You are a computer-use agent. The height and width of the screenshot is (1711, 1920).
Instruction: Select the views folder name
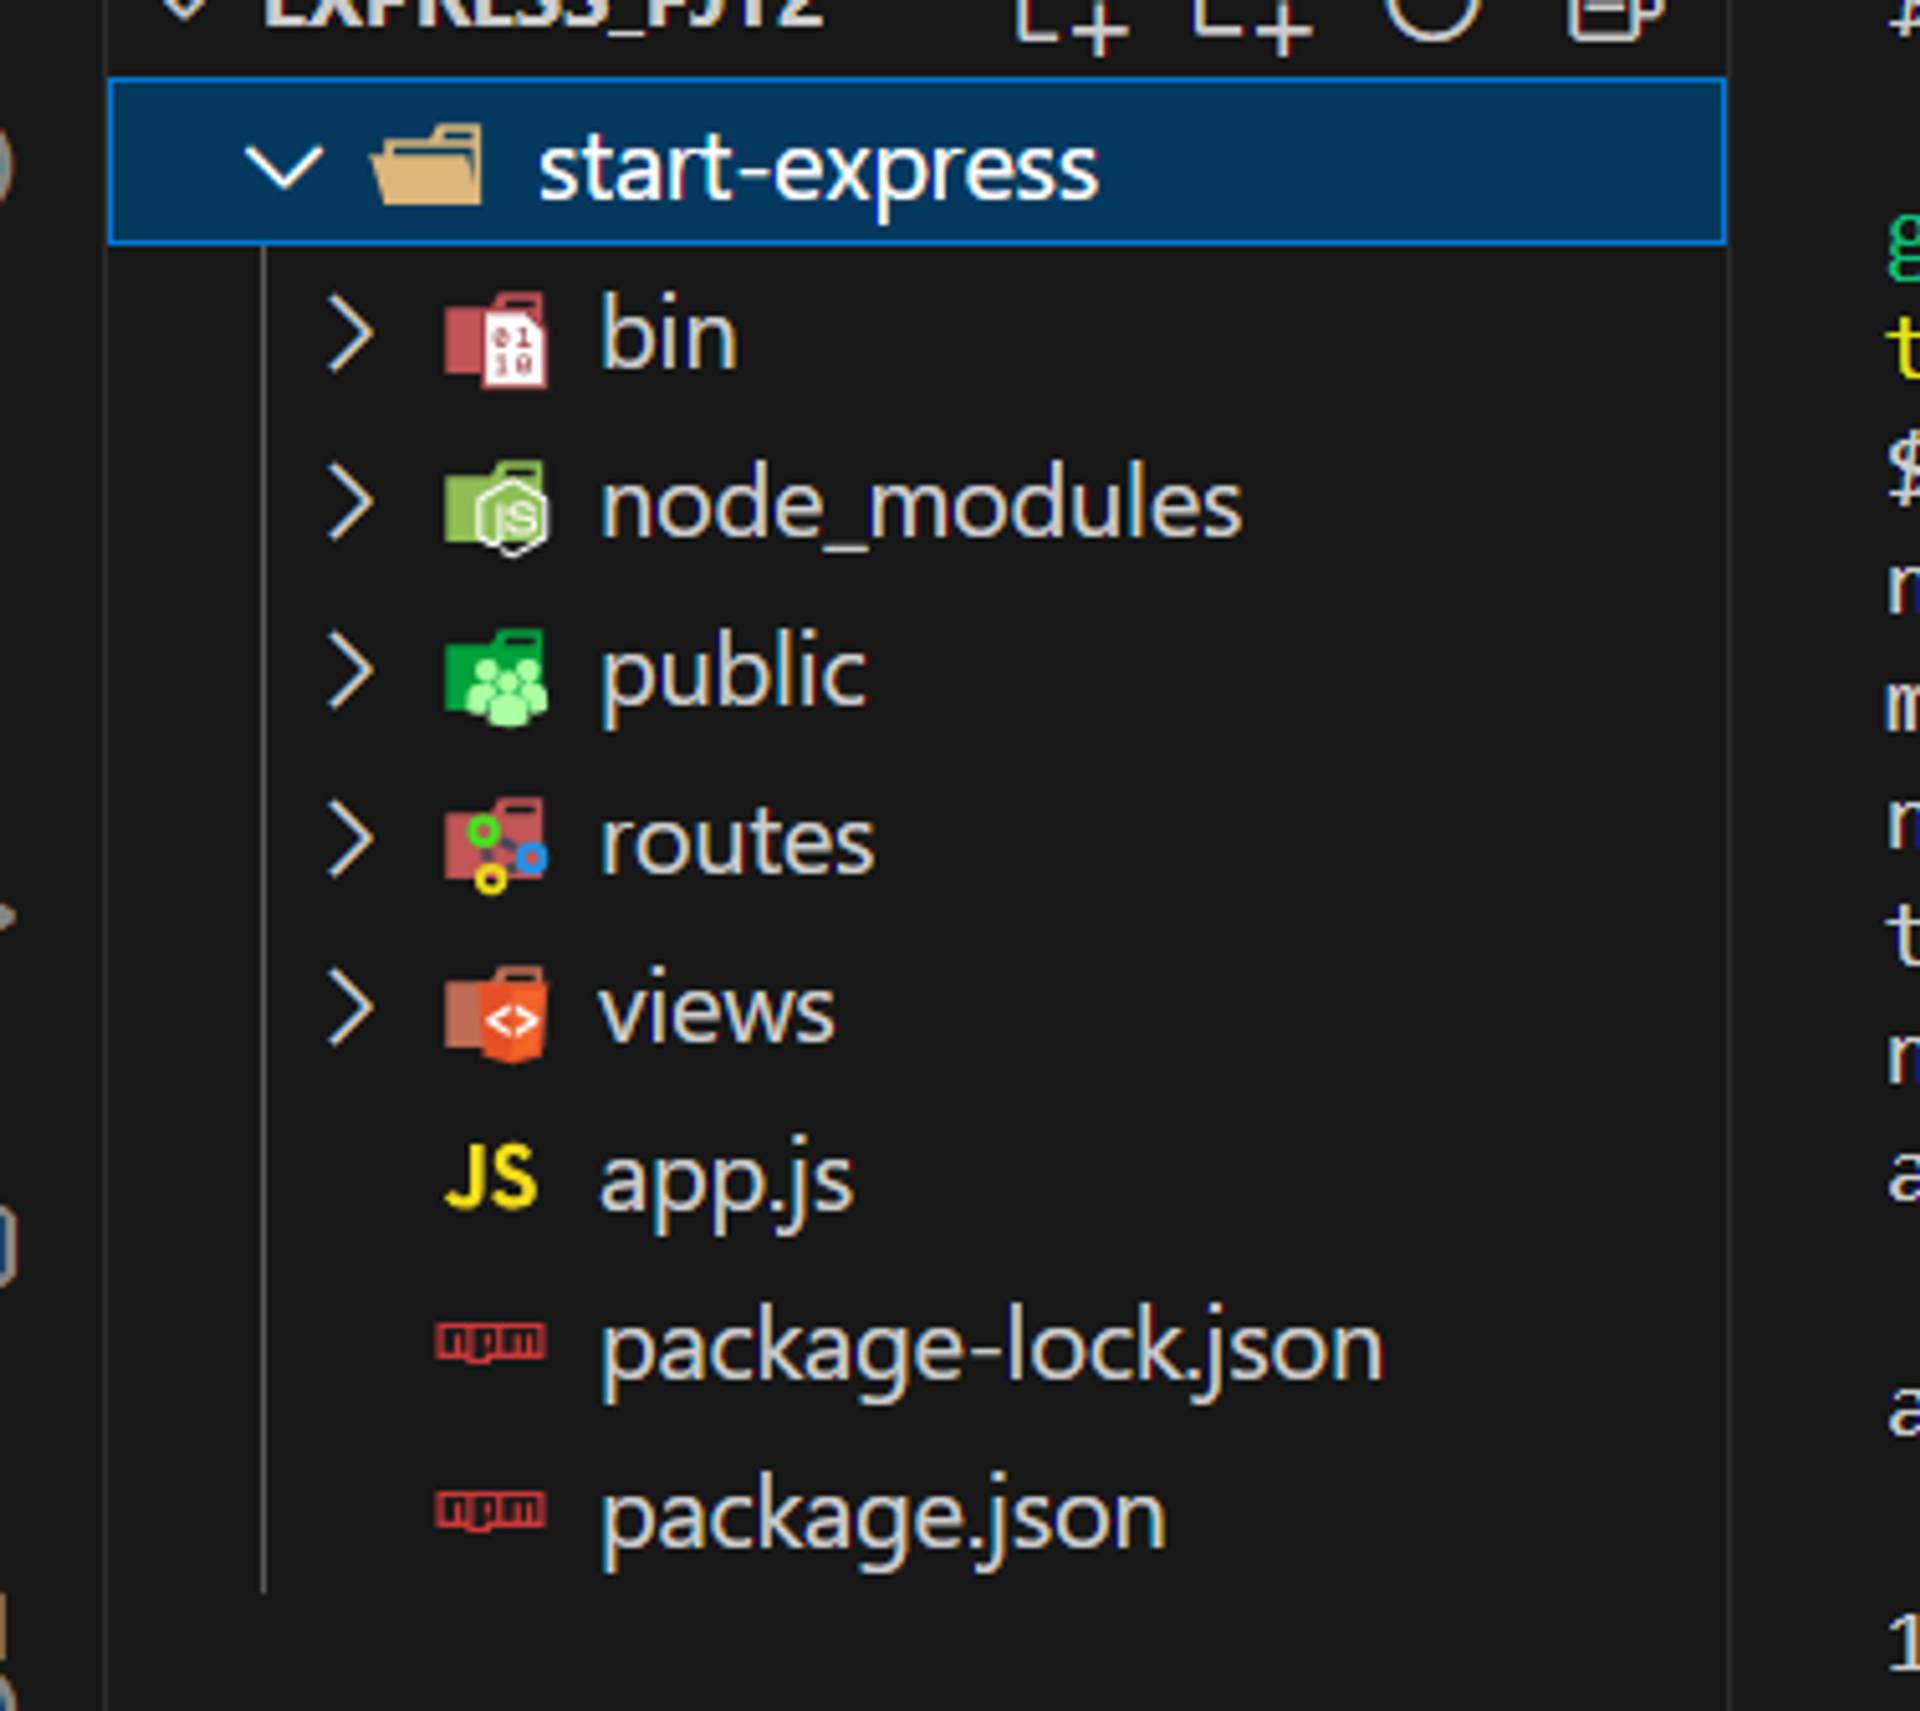point(716,1008)
